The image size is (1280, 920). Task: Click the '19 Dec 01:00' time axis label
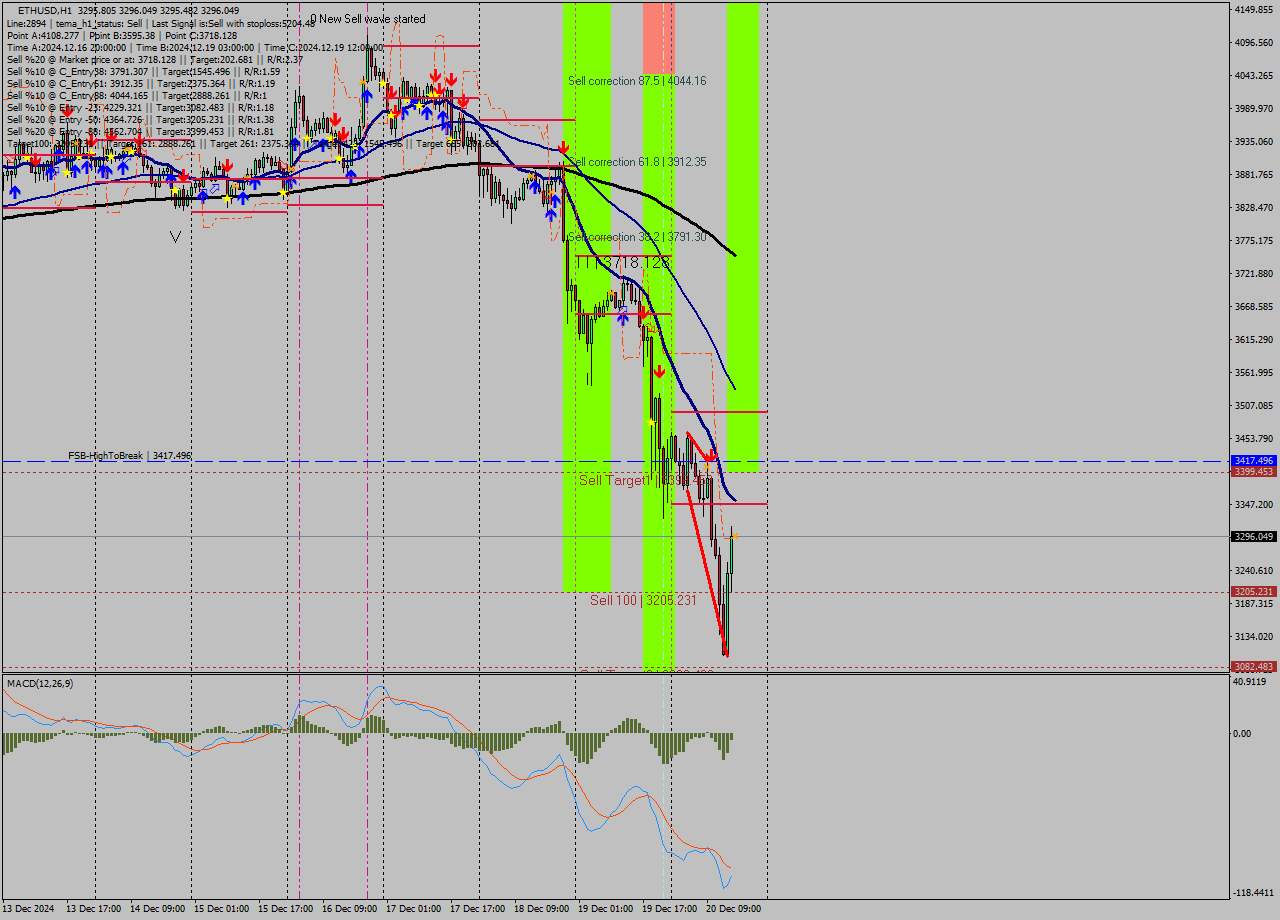[606, 909]
